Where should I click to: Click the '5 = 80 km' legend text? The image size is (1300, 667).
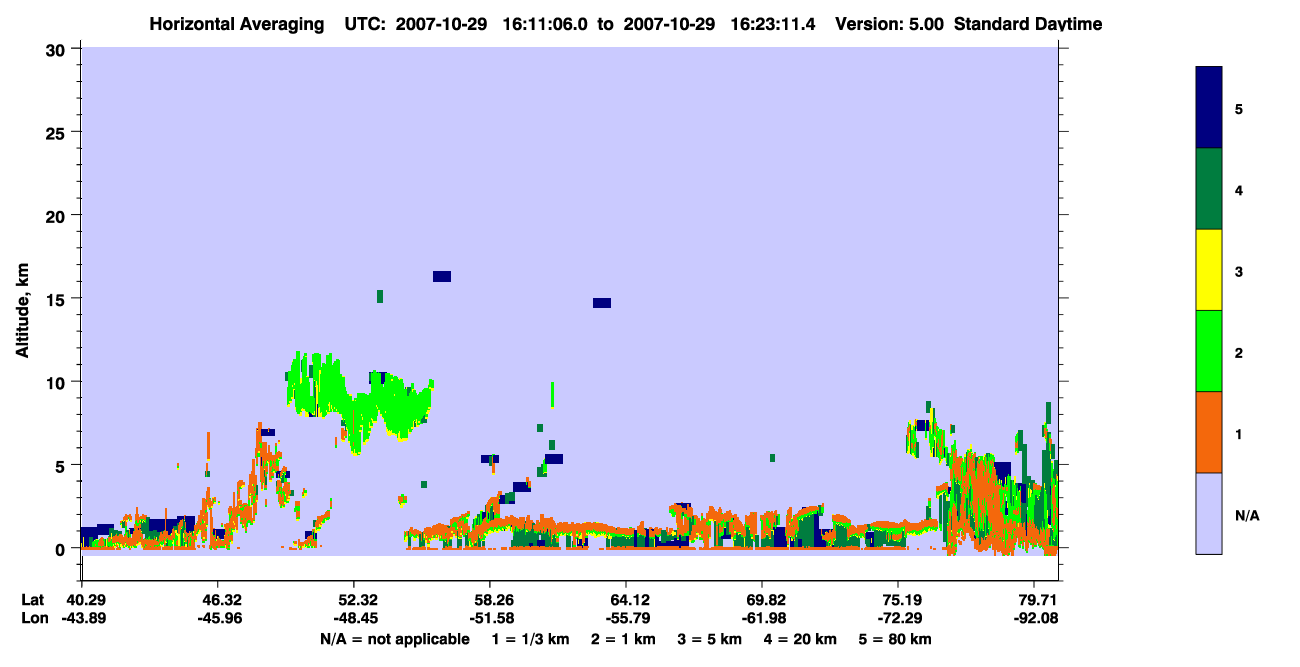tap(895, 639)
